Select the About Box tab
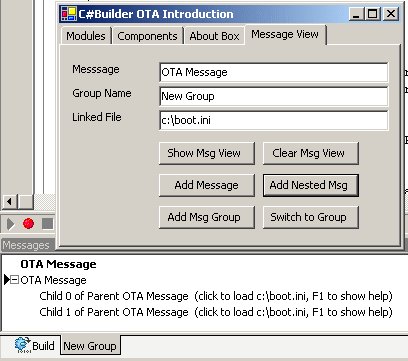The width and height of the screenshot is (408, 361). tap(214, 36)
